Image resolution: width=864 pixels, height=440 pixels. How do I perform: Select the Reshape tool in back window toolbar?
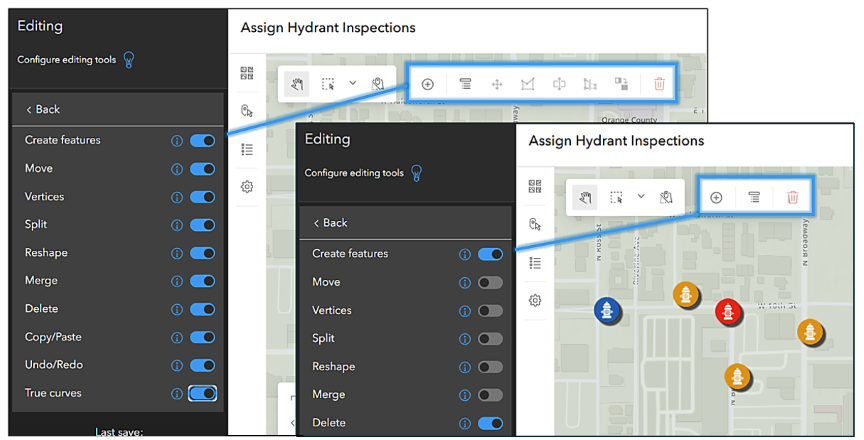pyautogui.click(x=590, y=84)
